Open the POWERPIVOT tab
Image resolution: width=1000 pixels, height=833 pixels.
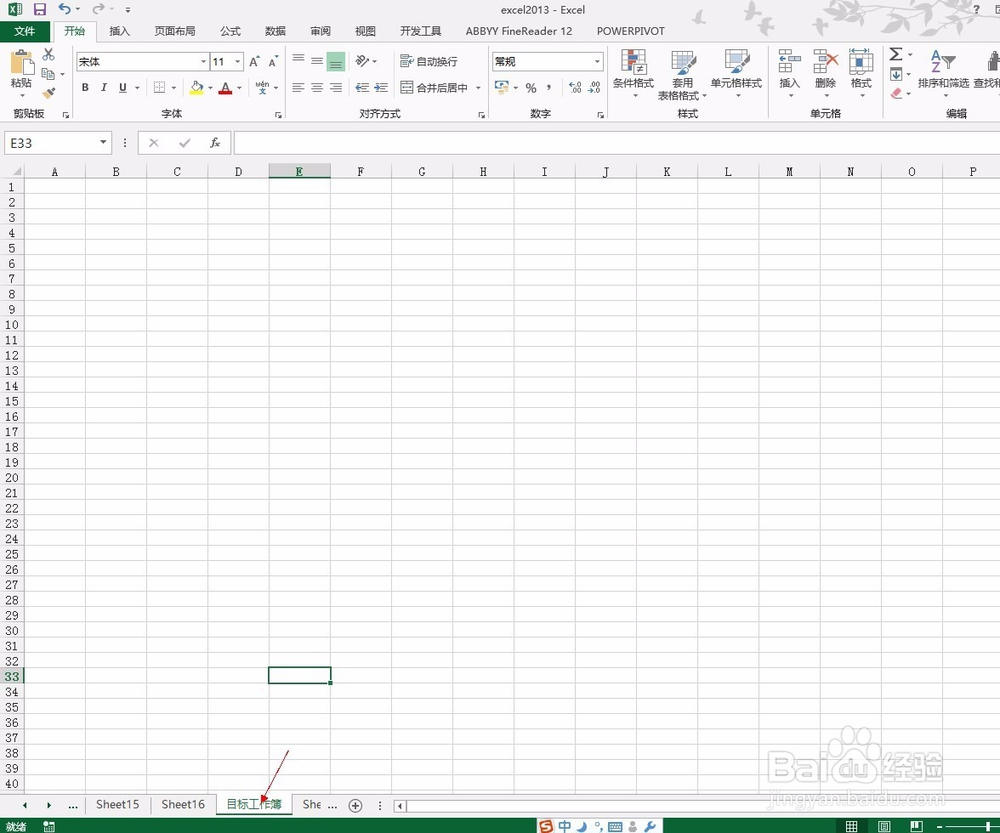coord(631,31)
